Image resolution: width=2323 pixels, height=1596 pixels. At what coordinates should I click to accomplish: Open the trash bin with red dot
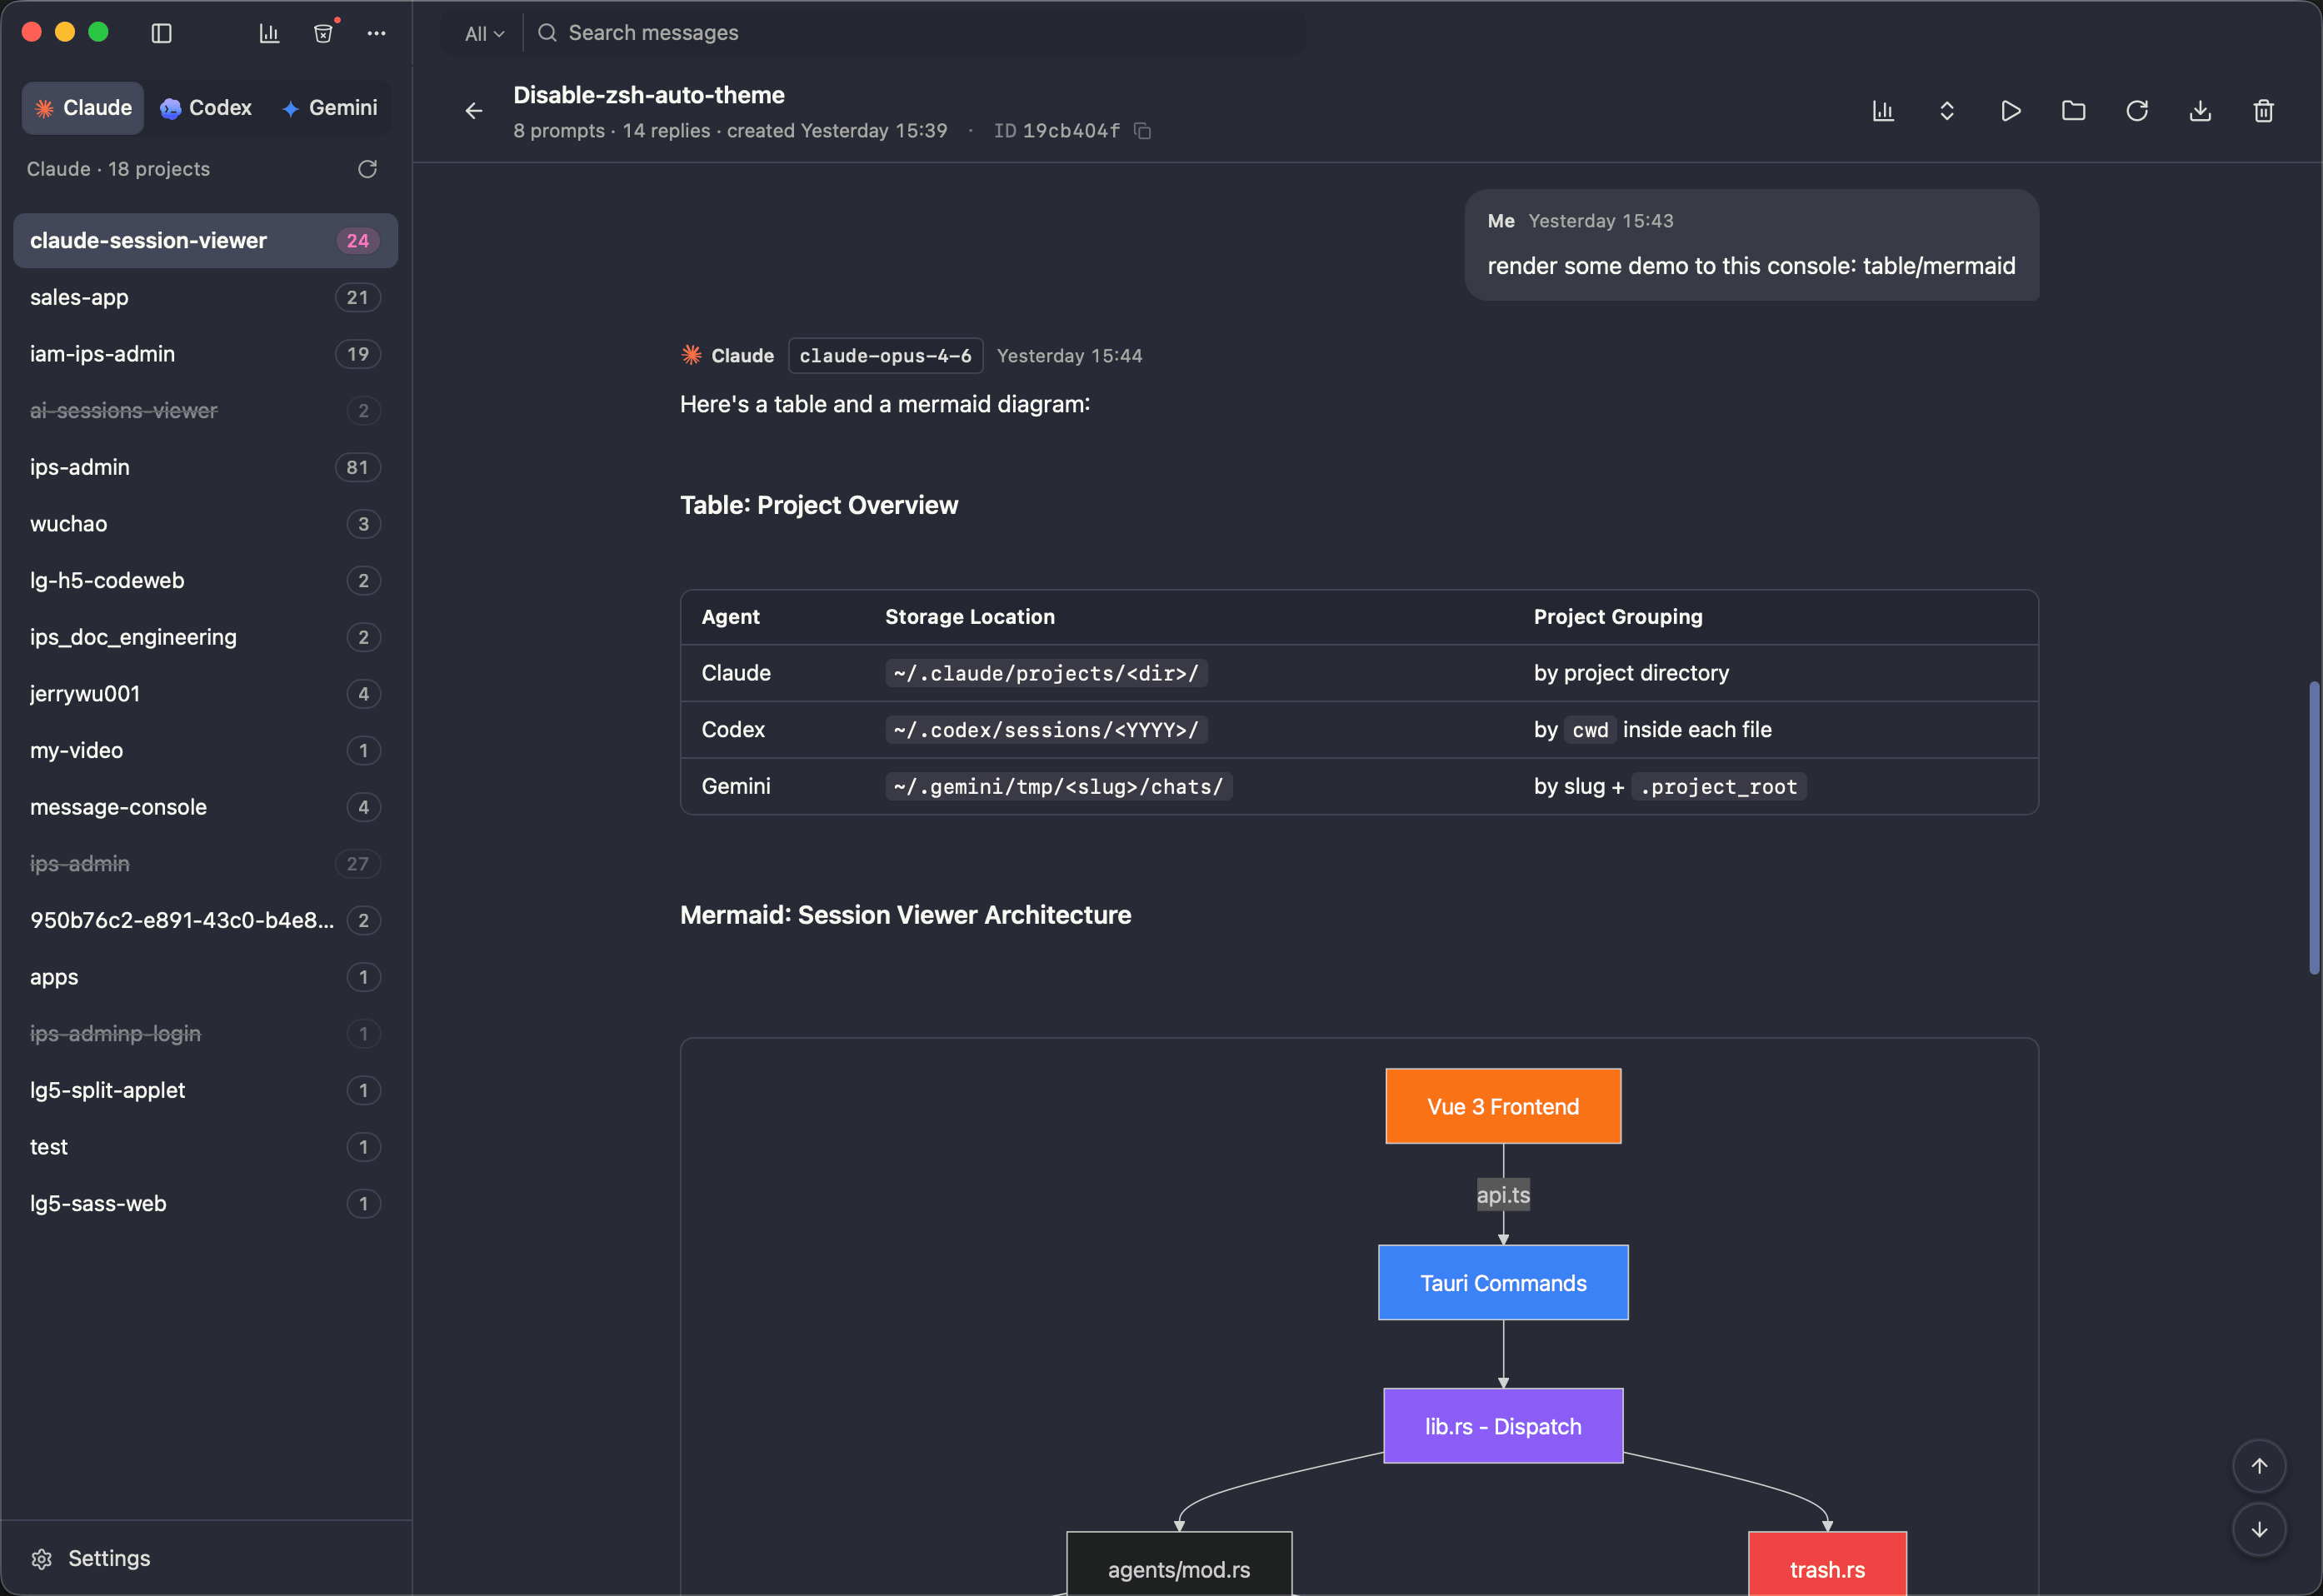[x=323, y=33]
